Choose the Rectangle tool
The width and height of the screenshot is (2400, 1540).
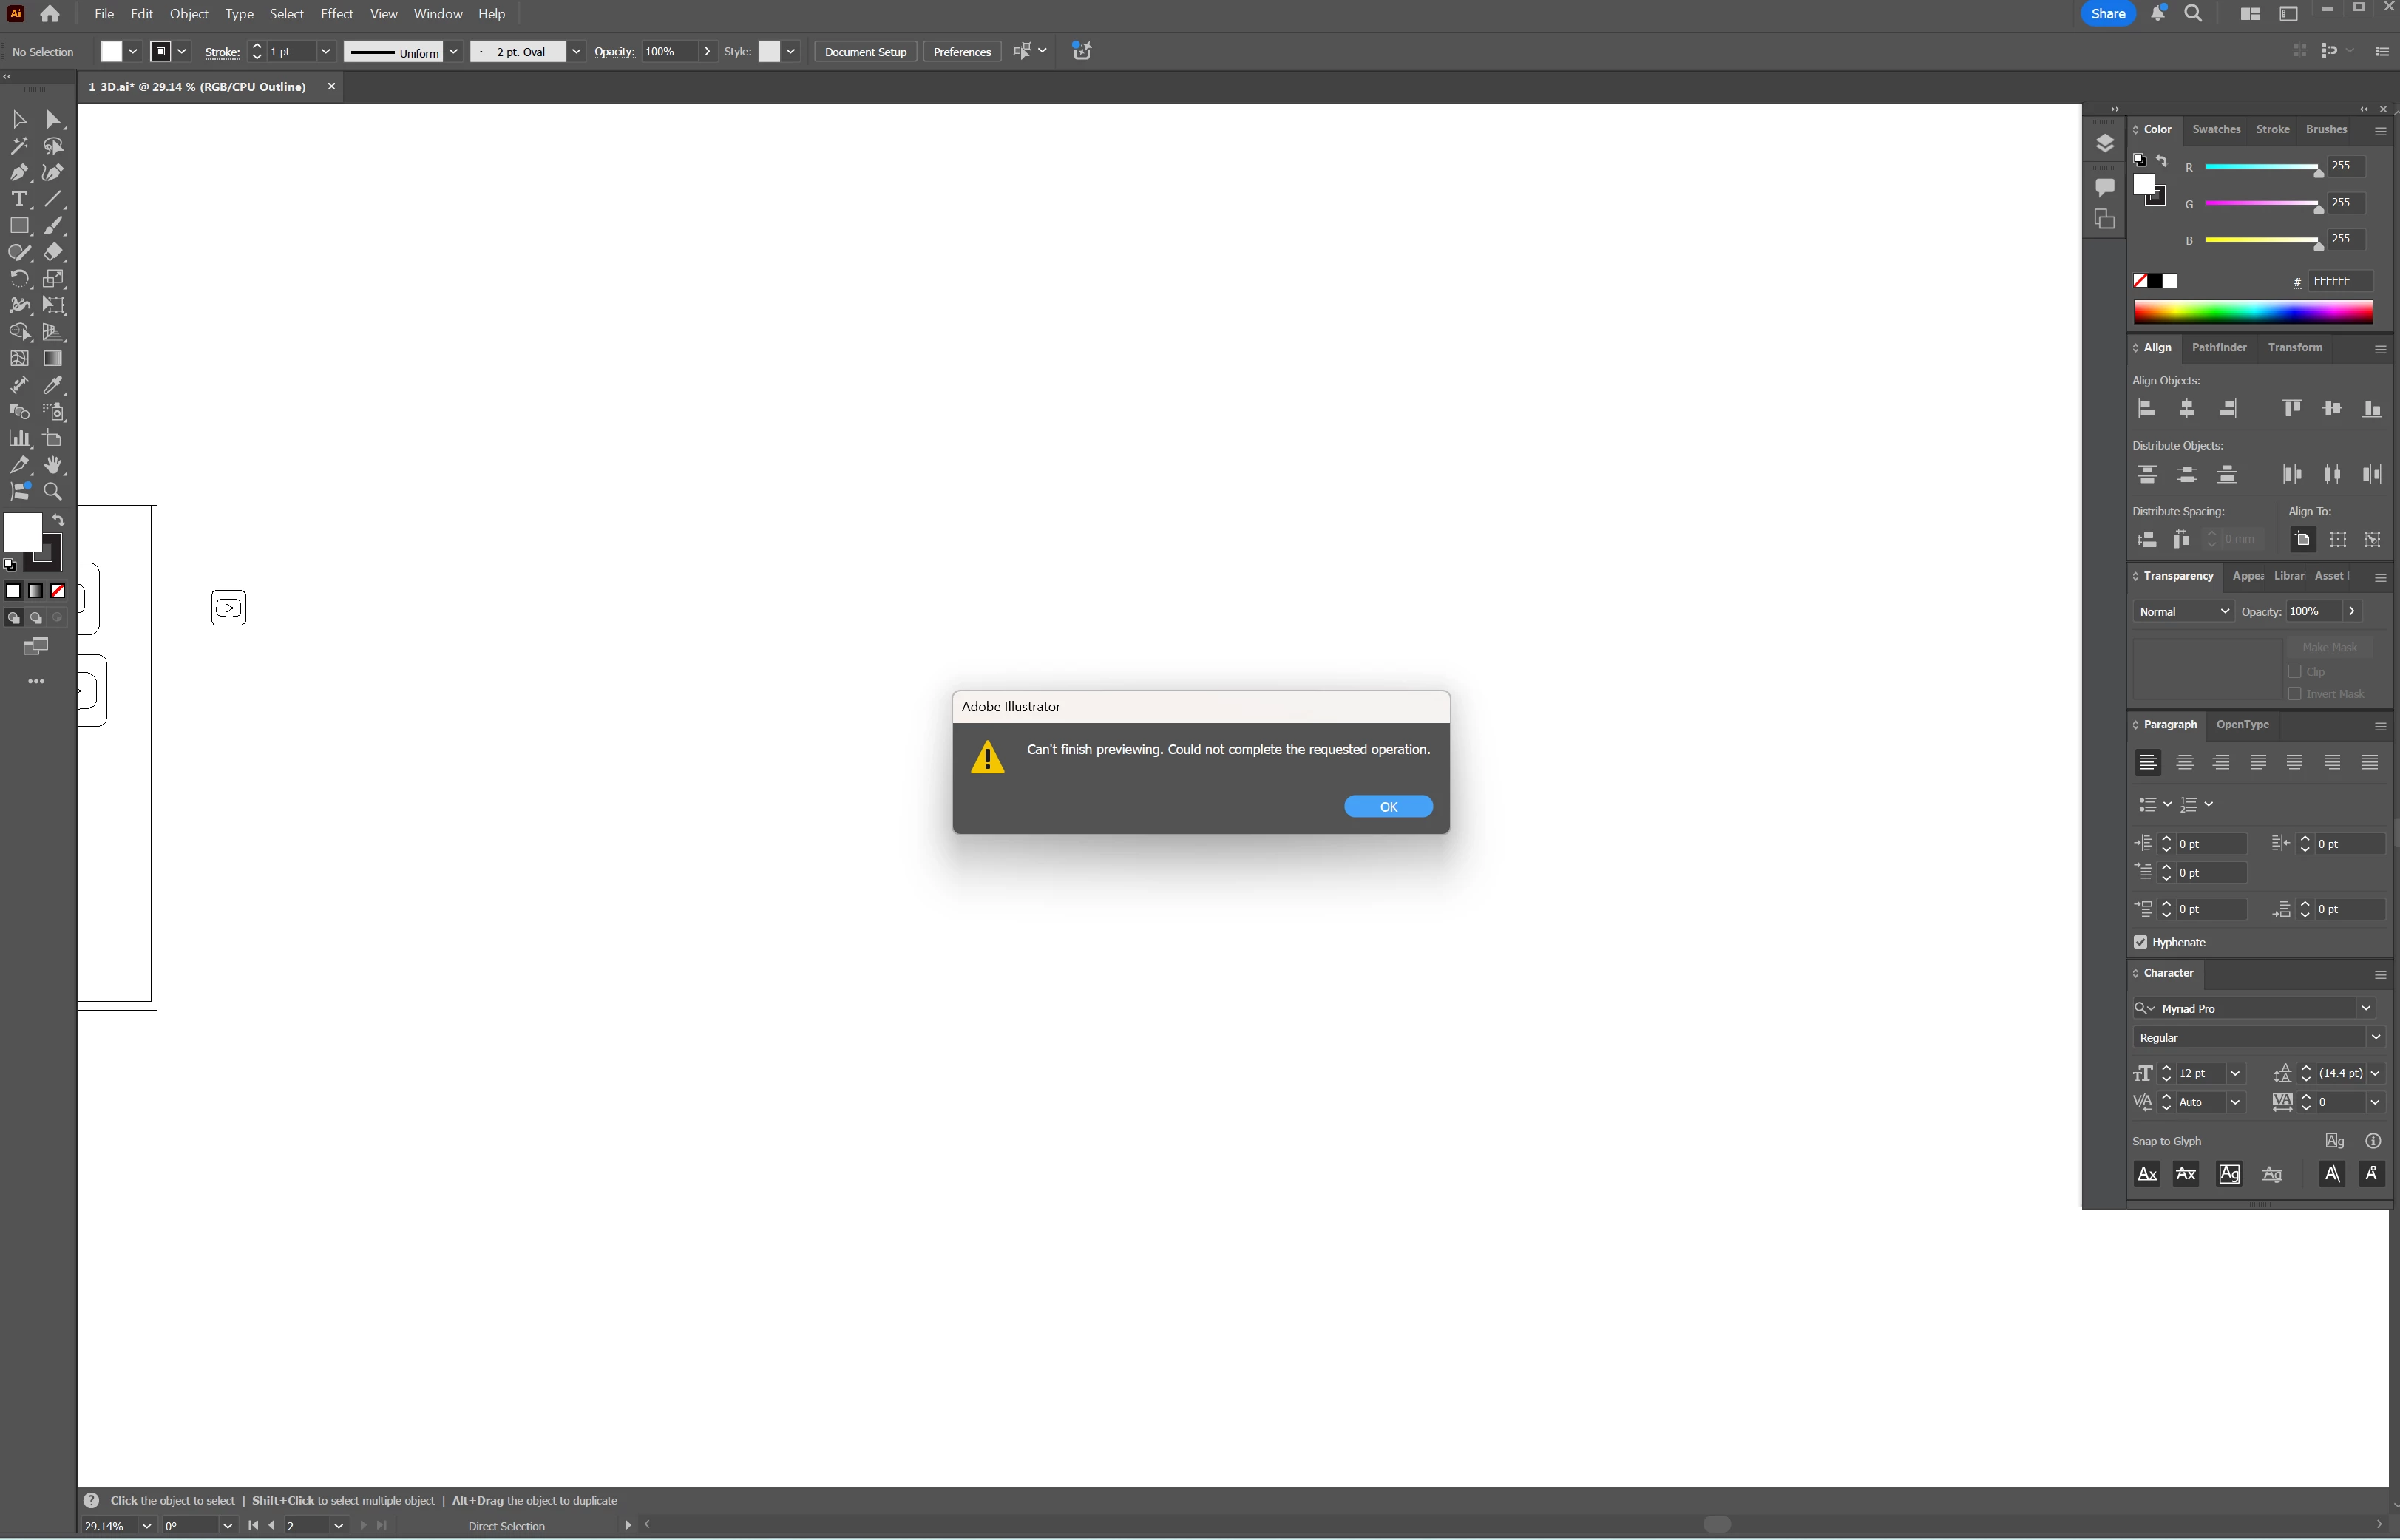point(19,226)
